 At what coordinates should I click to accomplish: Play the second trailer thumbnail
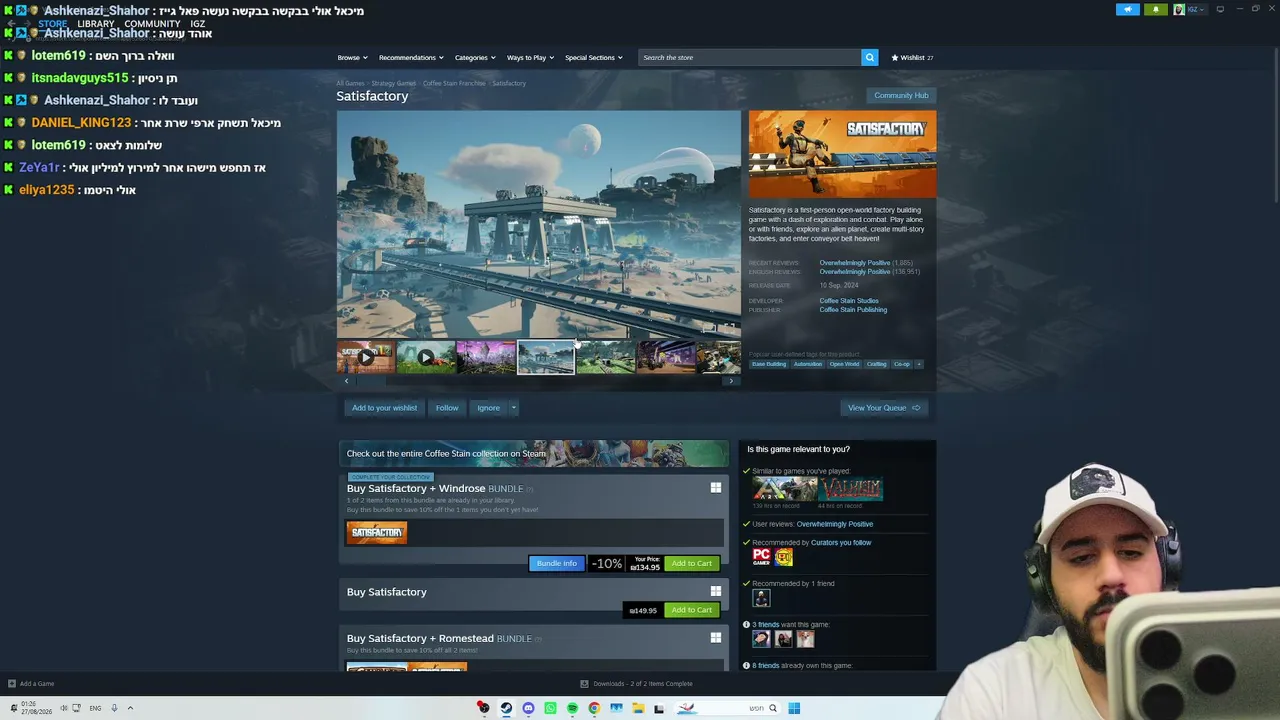tap(426, 357)
